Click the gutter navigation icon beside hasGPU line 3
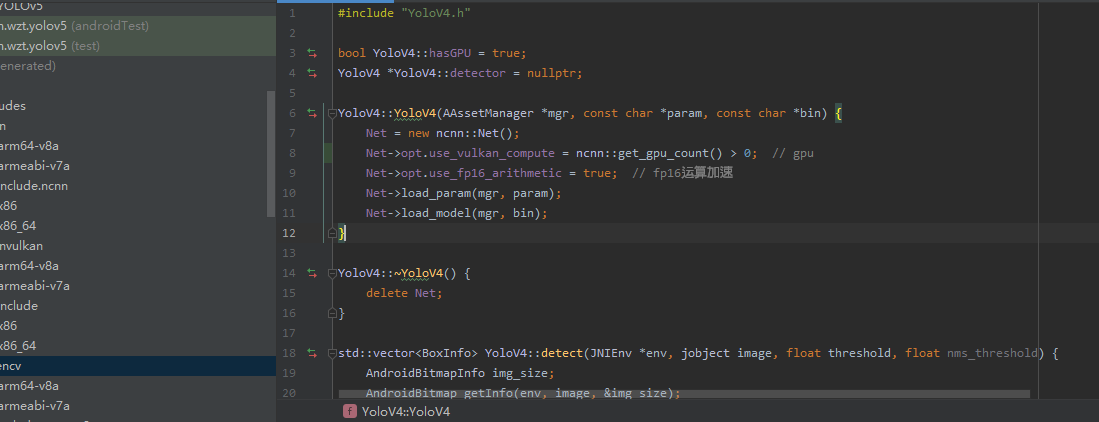Image resolution: width=1099 pixels, height=422 pixels. pyautogui.click(x=312, y=53)
